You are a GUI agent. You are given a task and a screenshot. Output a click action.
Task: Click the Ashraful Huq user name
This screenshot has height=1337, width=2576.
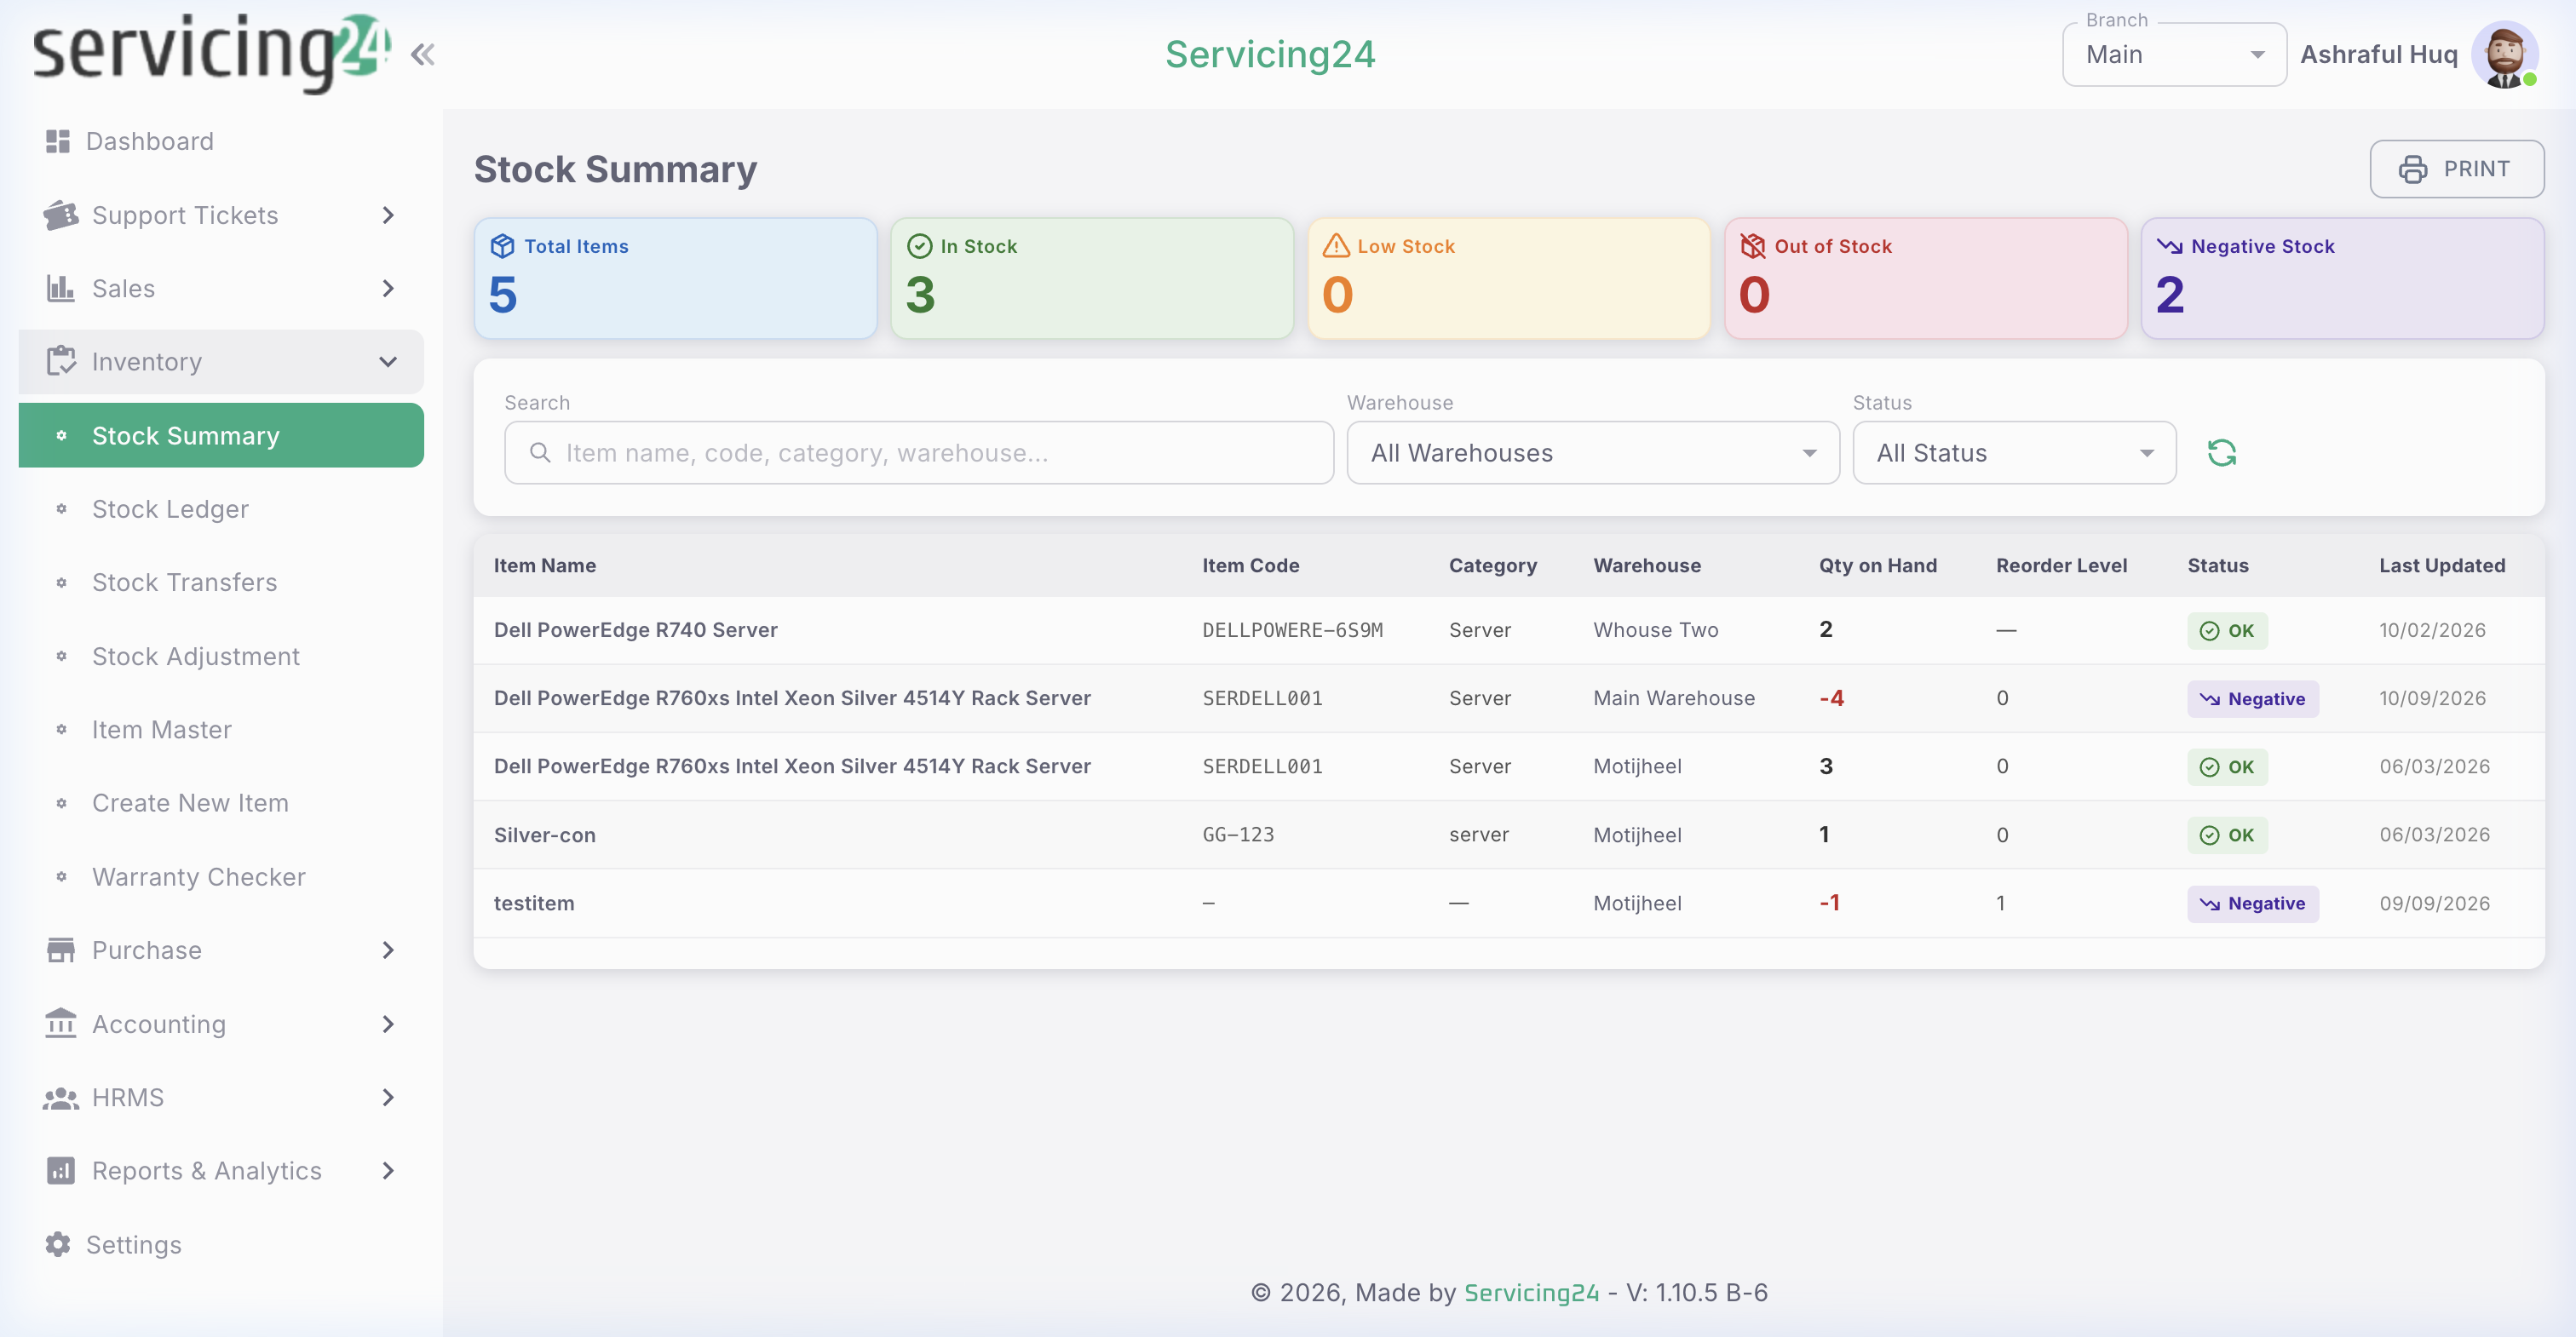click(x=2378, y=55)
